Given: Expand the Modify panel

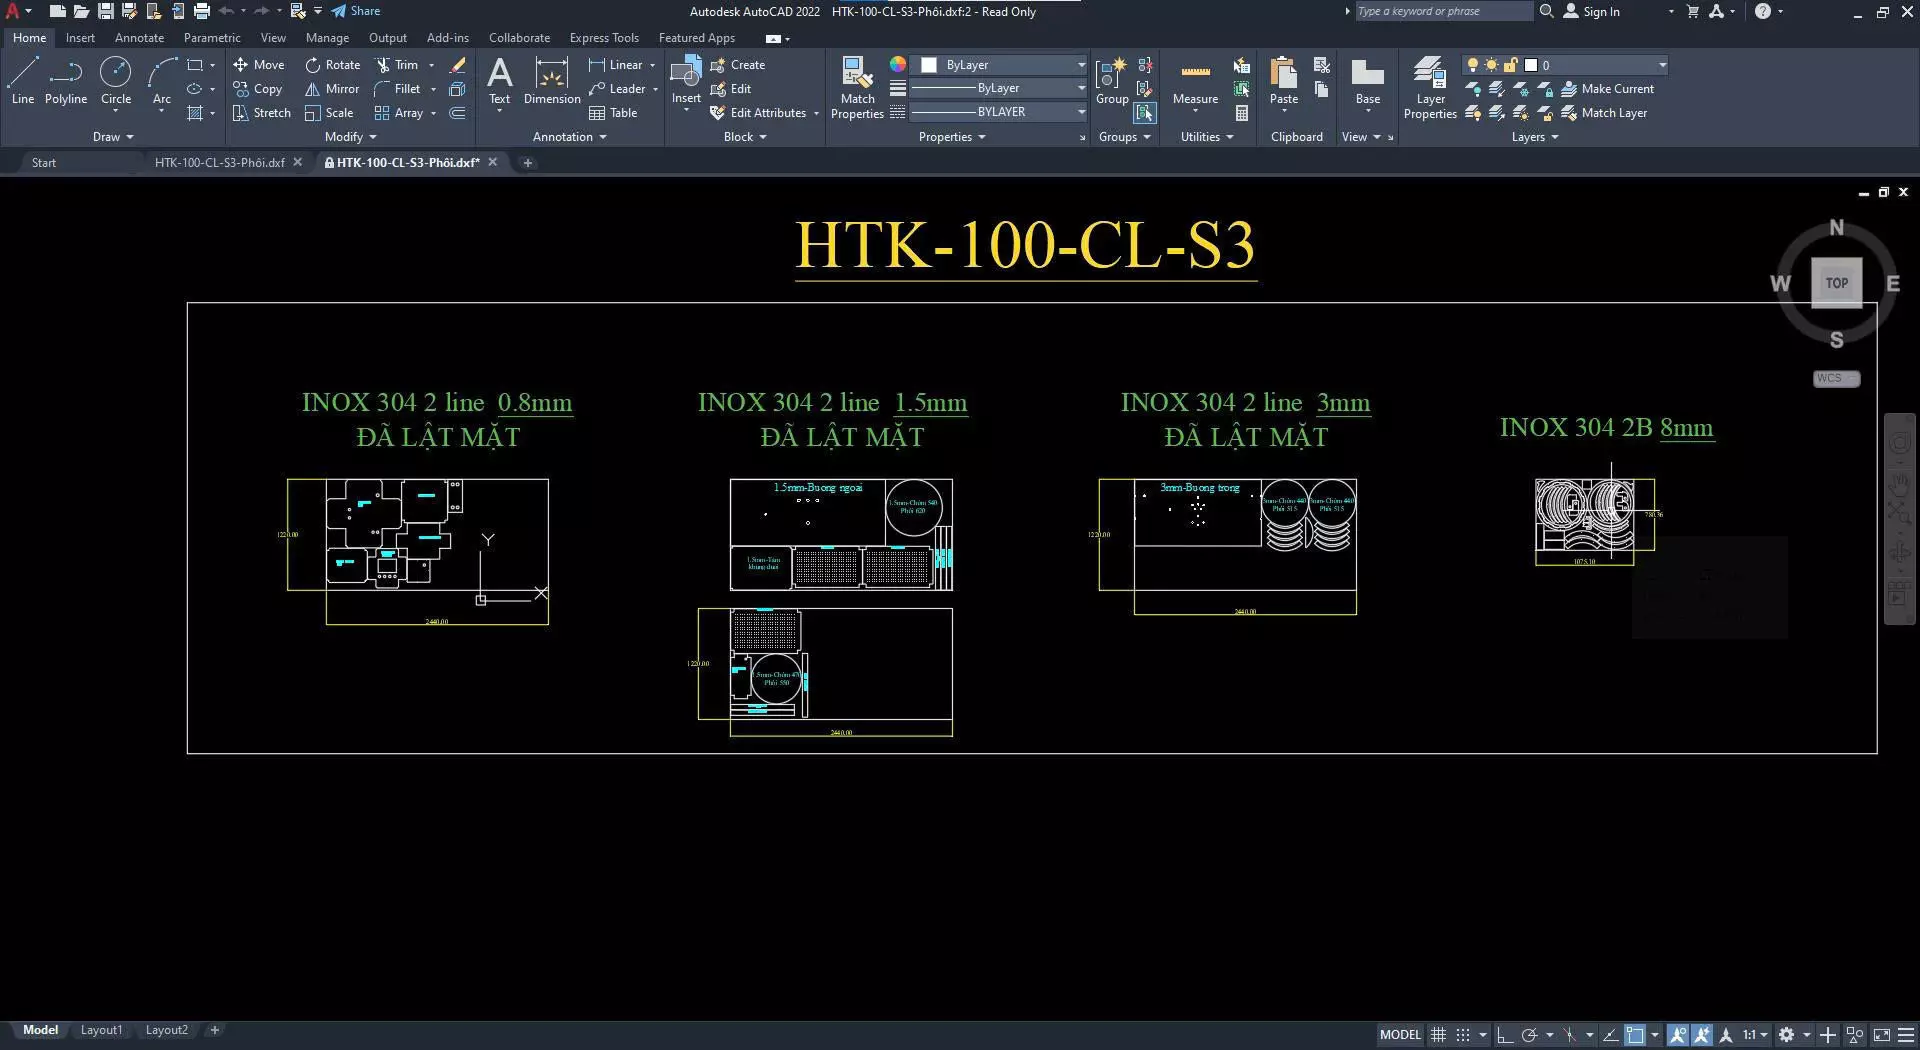Looking at the screenshot, I should point(351,137).
